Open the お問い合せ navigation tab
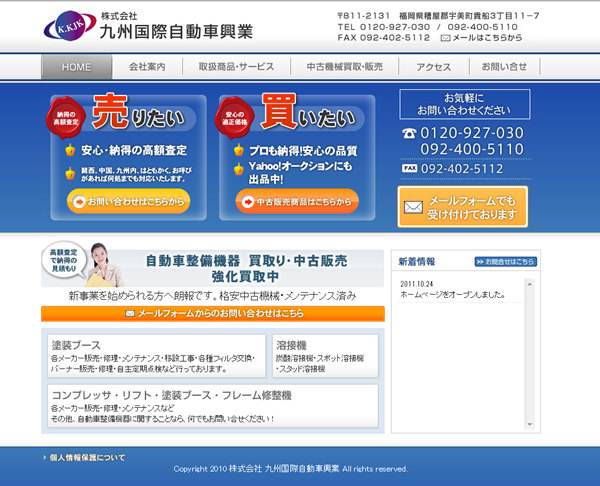This screenshot has height=486, width=600. click(504, 67)
